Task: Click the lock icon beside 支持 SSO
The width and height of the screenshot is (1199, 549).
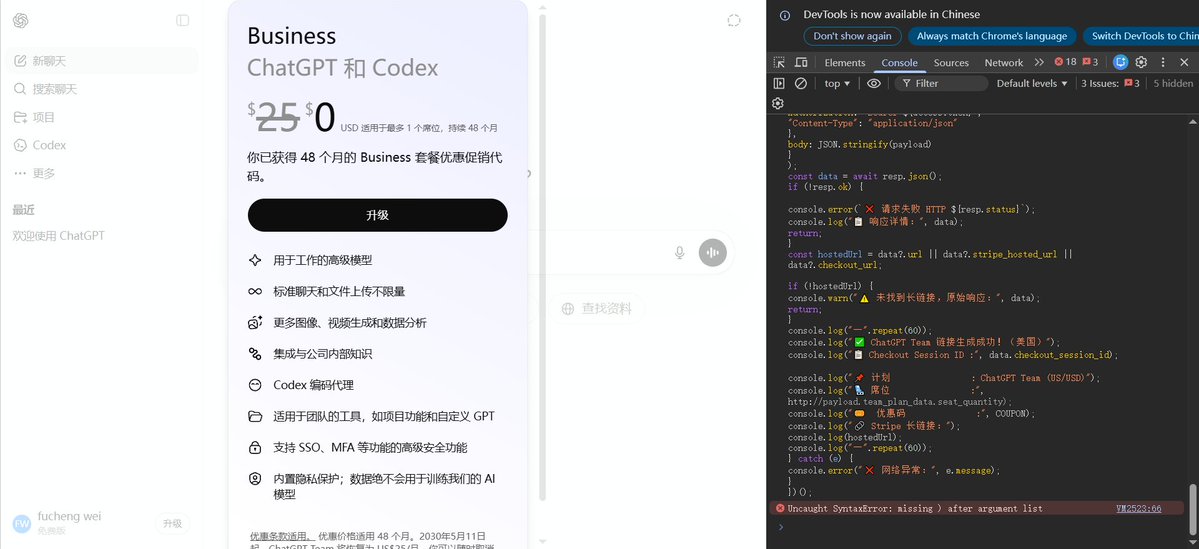Action: pyautogui.click(x=255, y=447)
